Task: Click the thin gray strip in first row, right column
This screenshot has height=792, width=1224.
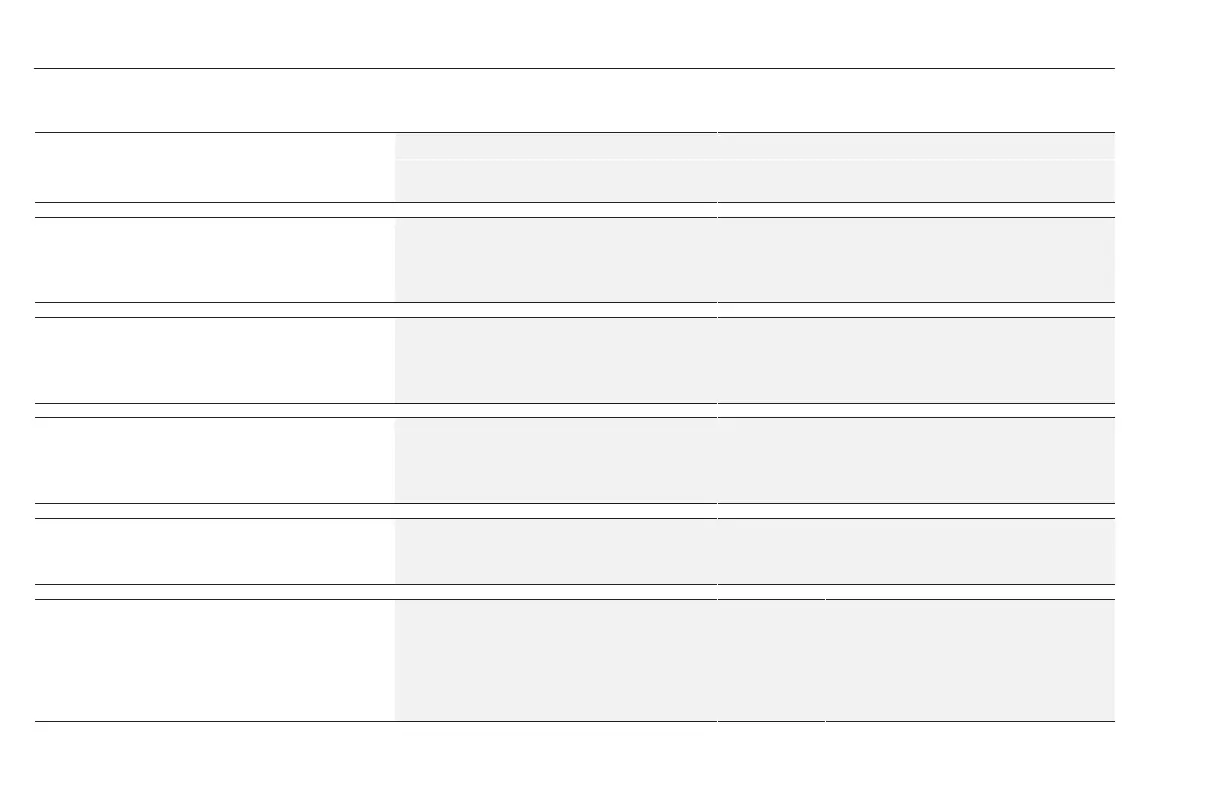Action: point(916,146)
